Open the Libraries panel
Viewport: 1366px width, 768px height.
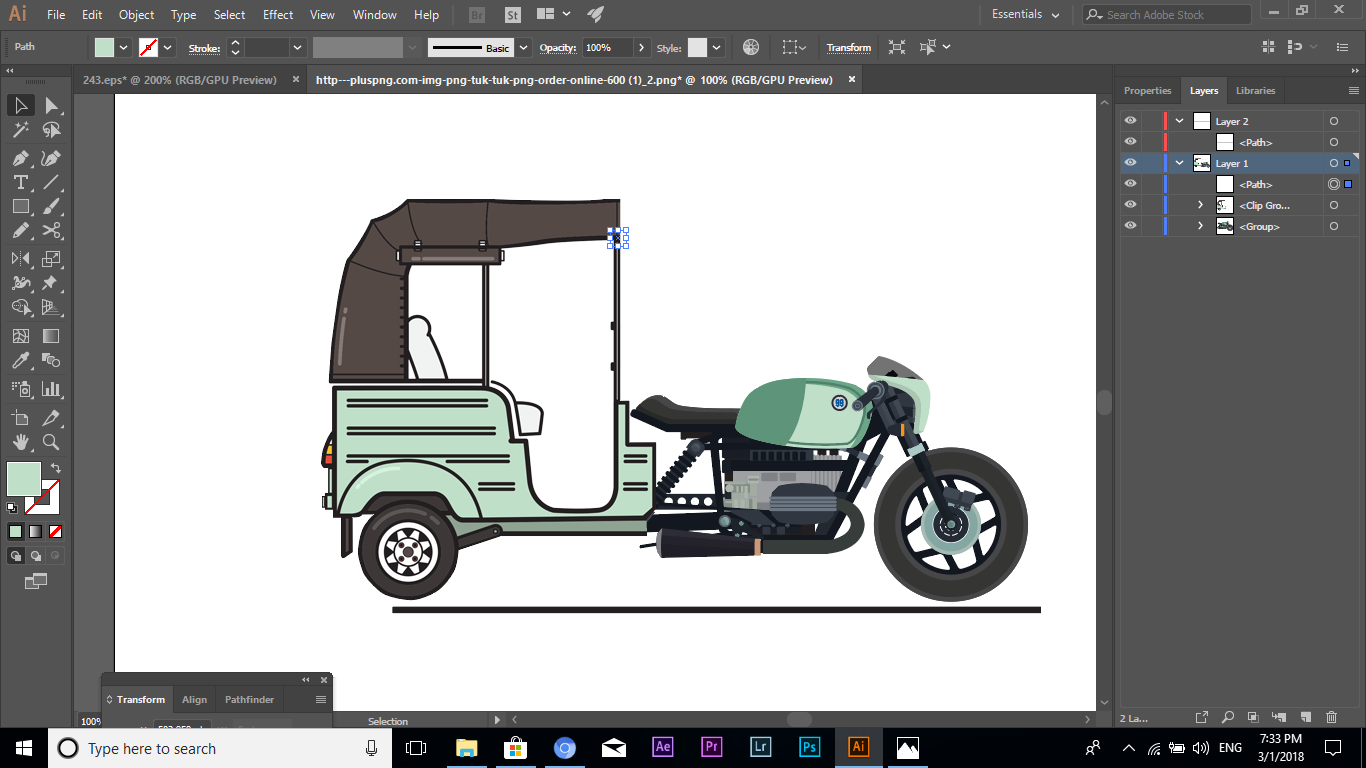1255,90
